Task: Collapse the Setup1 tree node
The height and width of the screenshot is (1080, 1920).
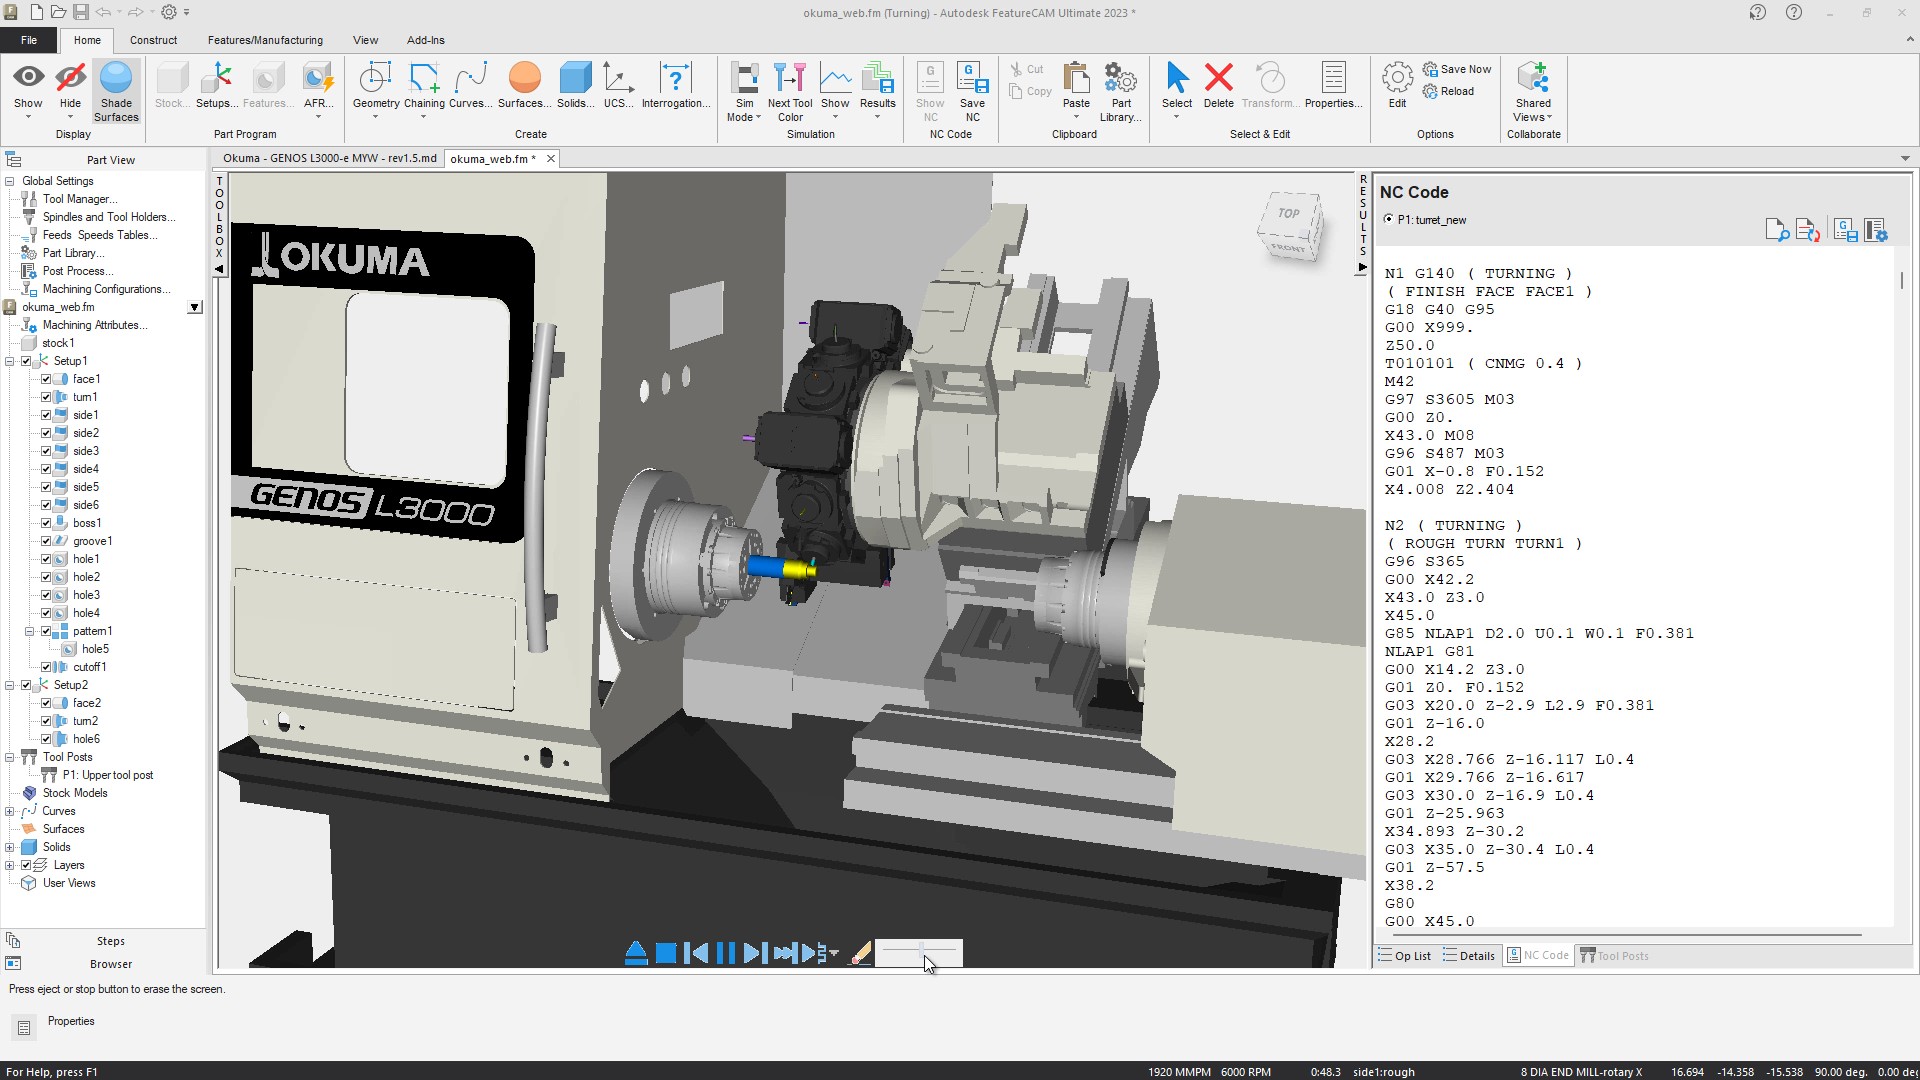Action: tap(10, 361)
